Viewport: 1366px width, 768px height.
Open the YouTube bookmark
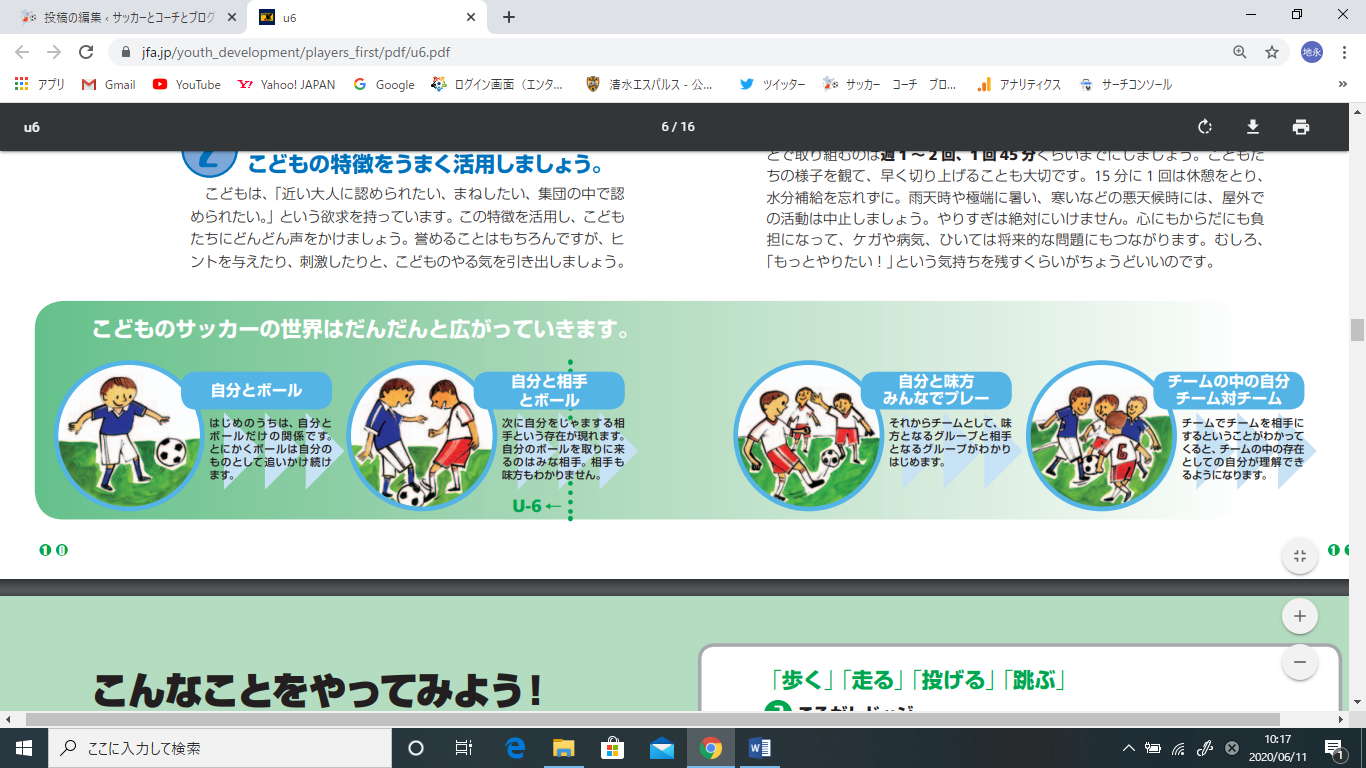(187, 85)
